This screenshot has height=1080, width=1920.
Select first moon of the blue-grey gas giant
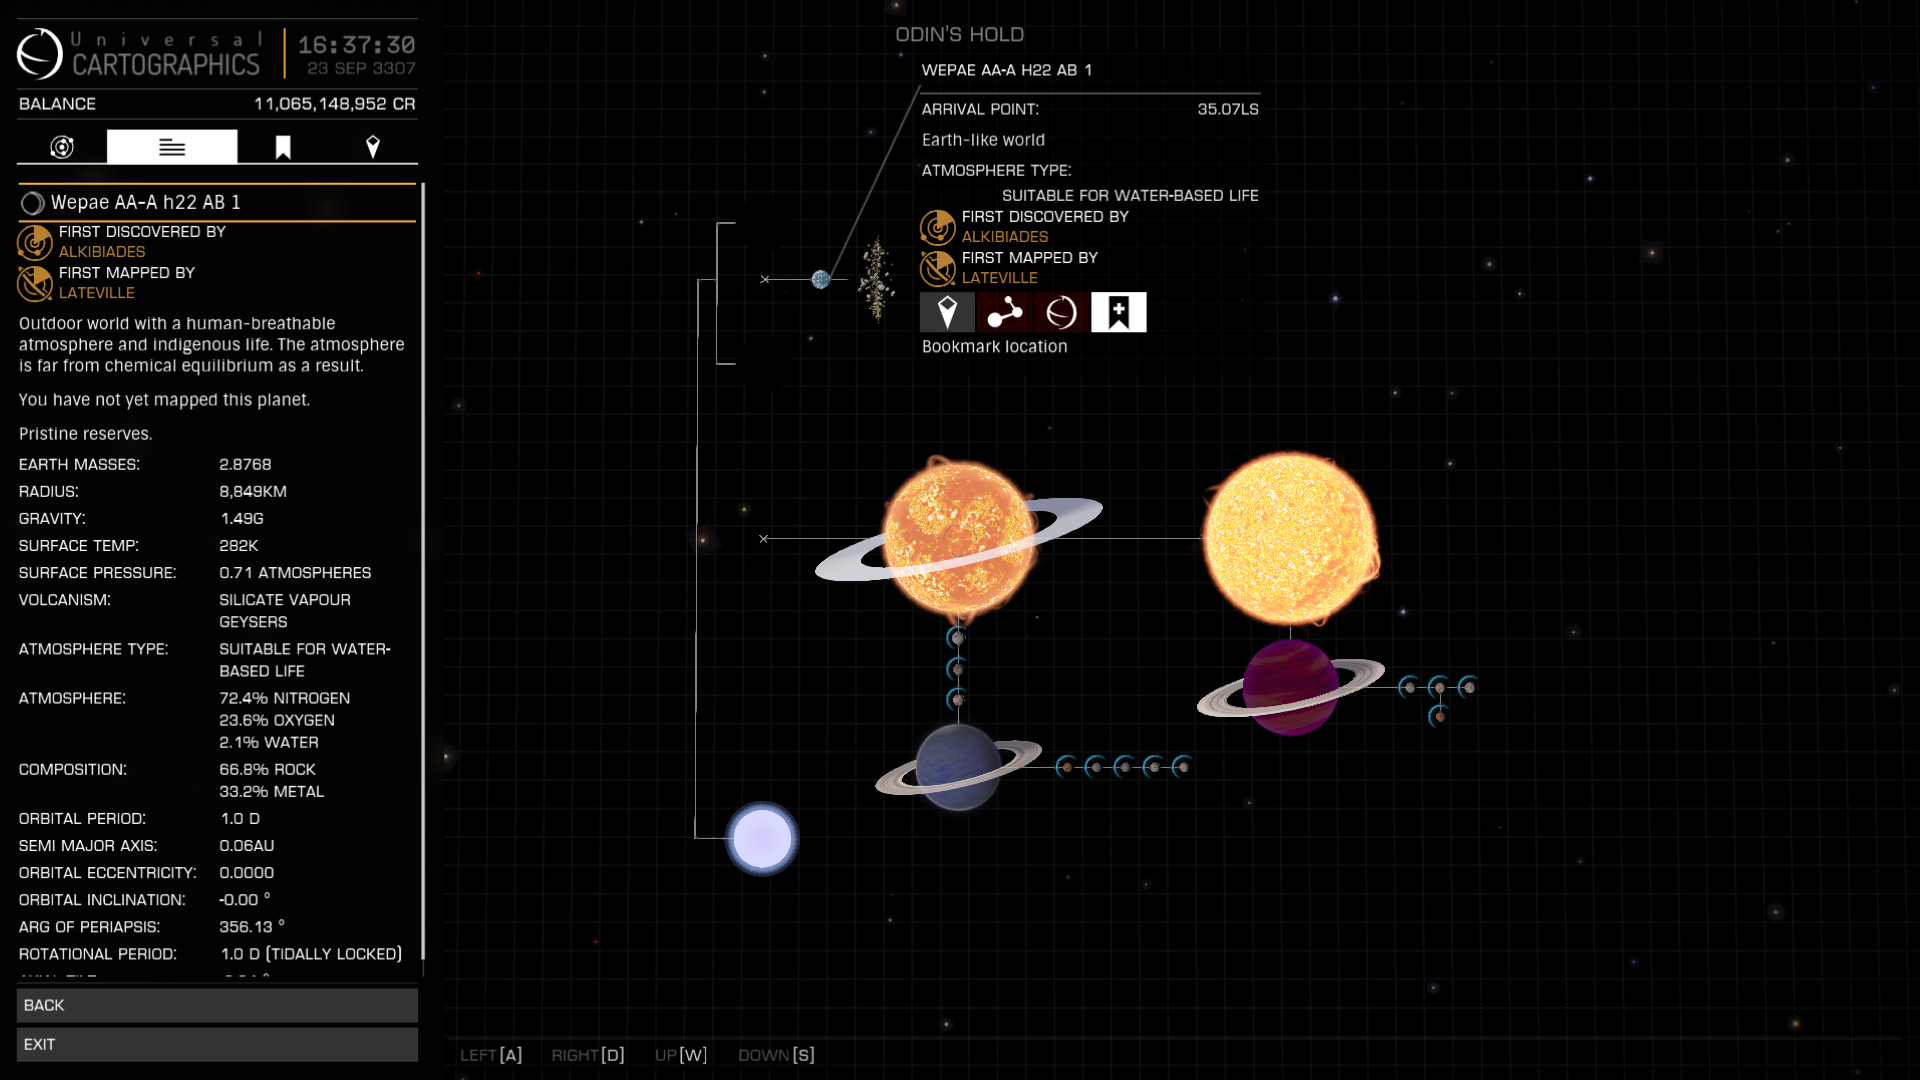[x=1067, y=767]
